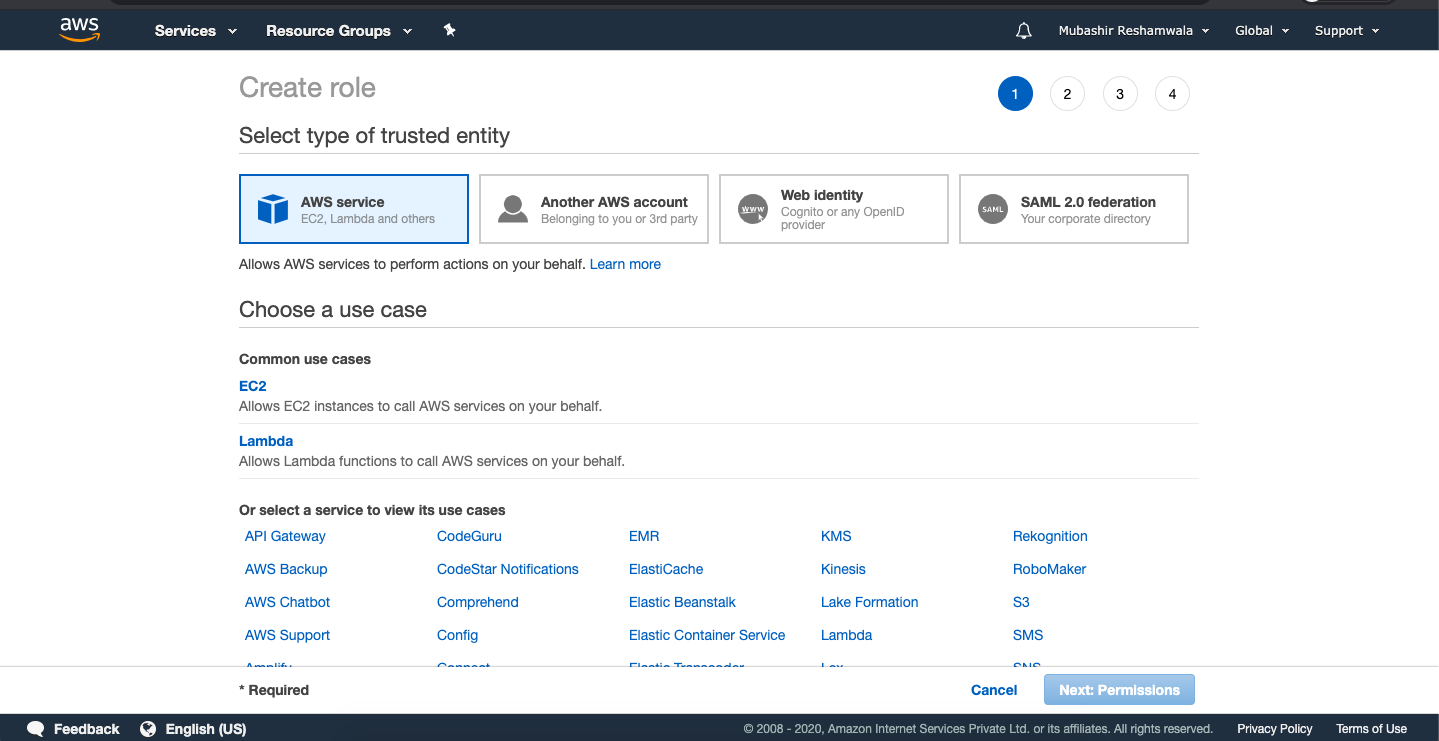Select Rekognition service
The width and height of the screenshot is (1439, 741).
coord(1050,536)
